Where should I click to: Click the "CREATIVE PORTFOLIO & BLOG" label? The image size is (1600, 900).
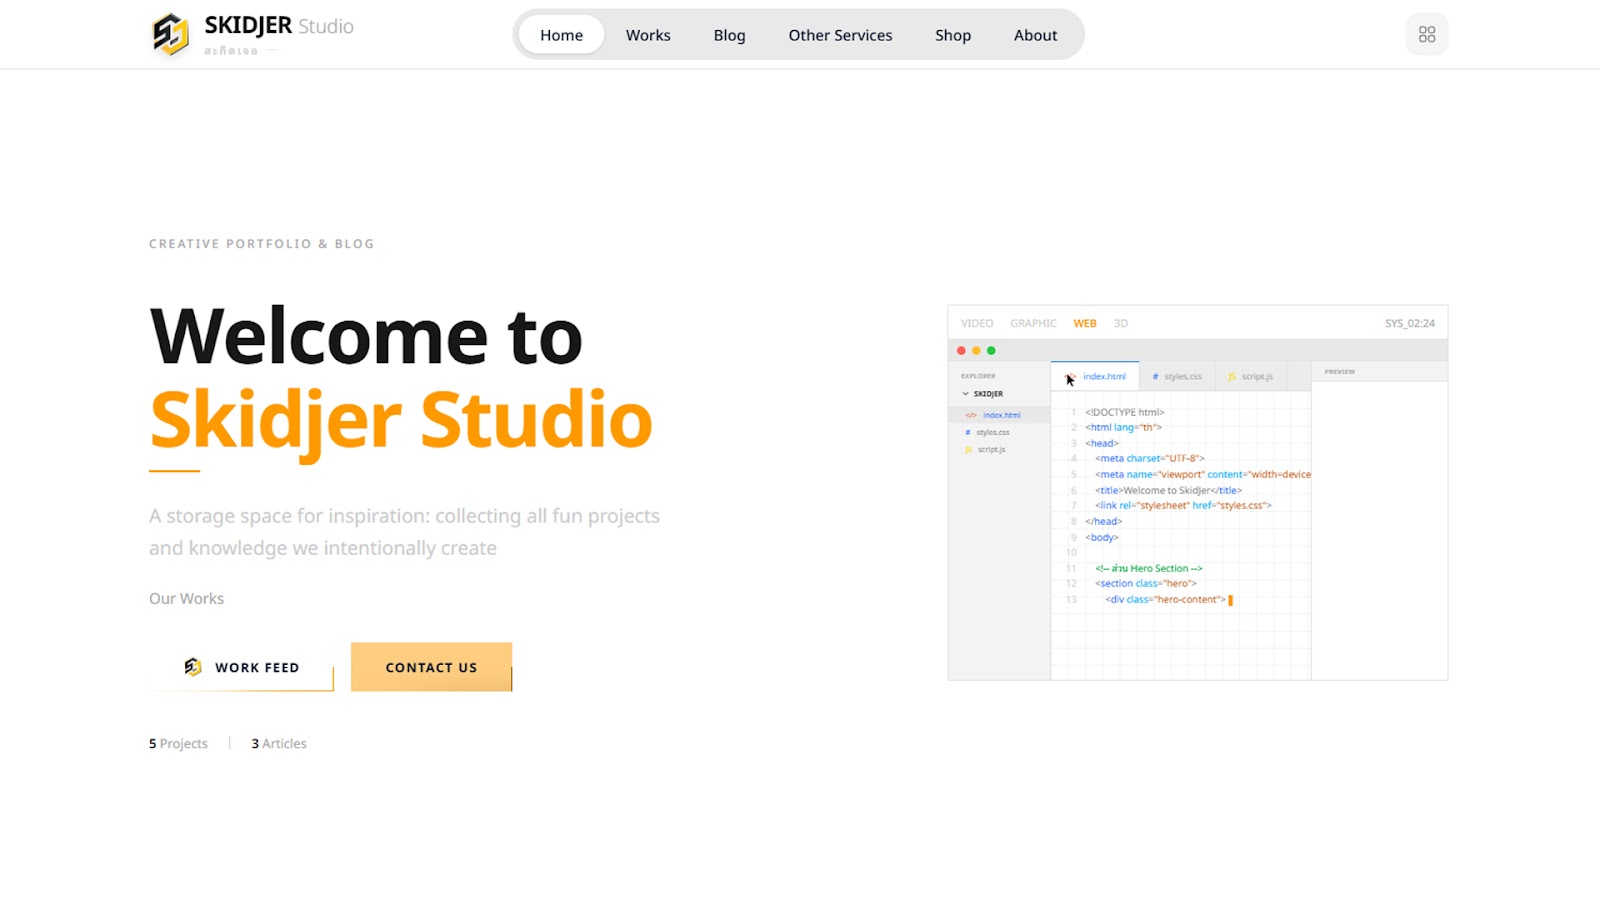(261, 244)
